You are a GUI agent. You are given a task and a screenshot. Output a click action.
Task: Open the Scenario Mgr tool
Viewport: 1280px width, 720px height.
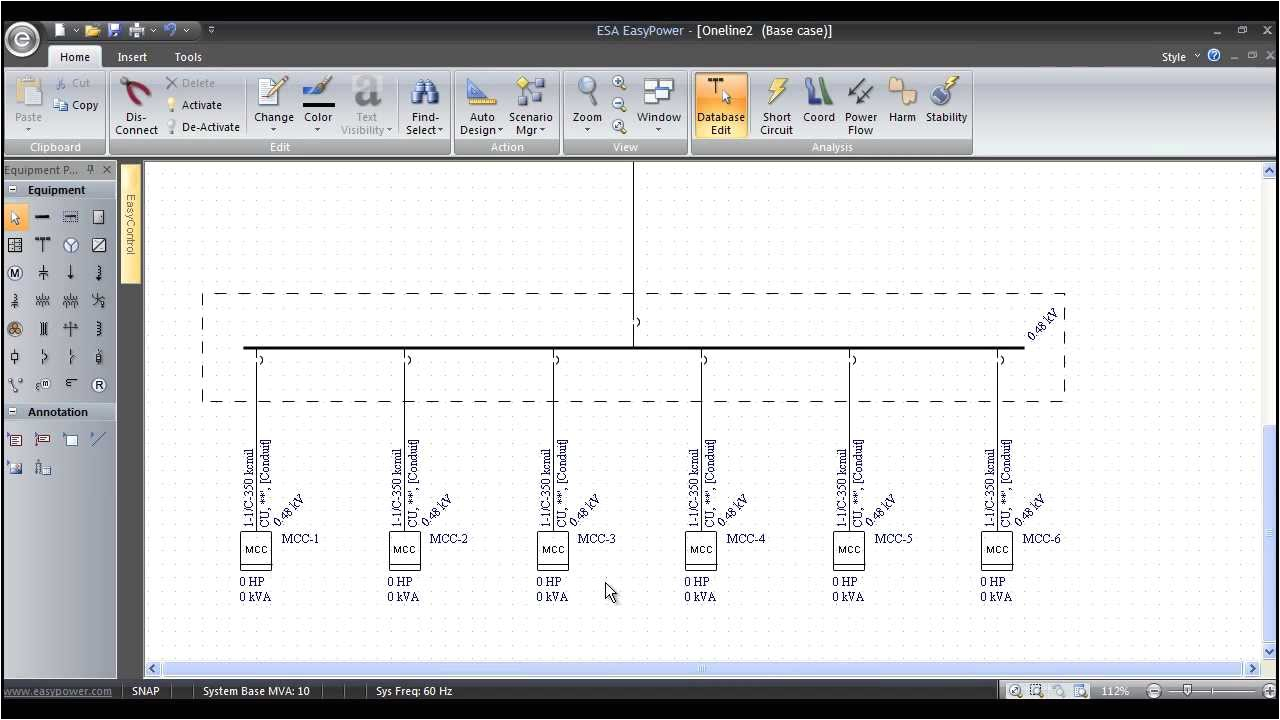(x=530, y=105)
